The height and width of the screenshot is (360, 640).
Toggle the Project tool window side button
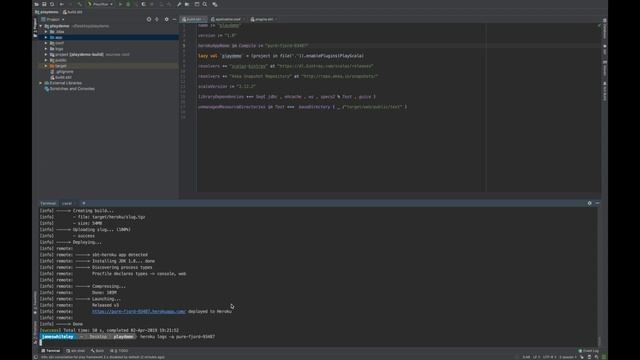point(35,28)
